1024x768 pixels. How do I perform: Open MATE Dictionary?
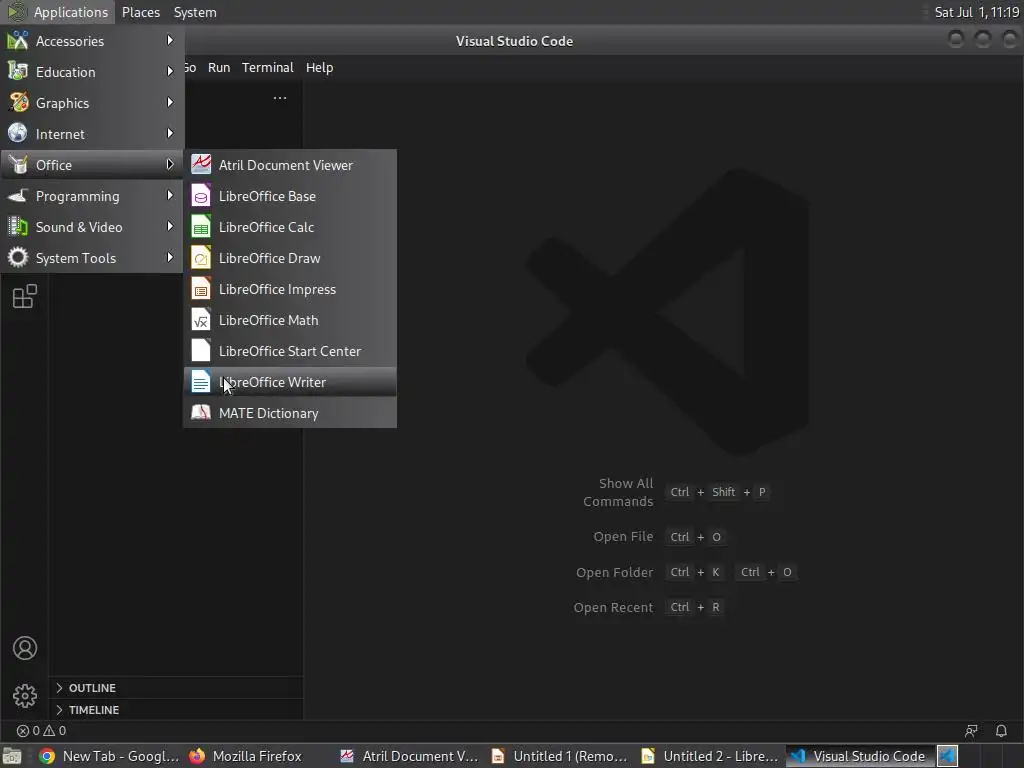click(290, 413)
